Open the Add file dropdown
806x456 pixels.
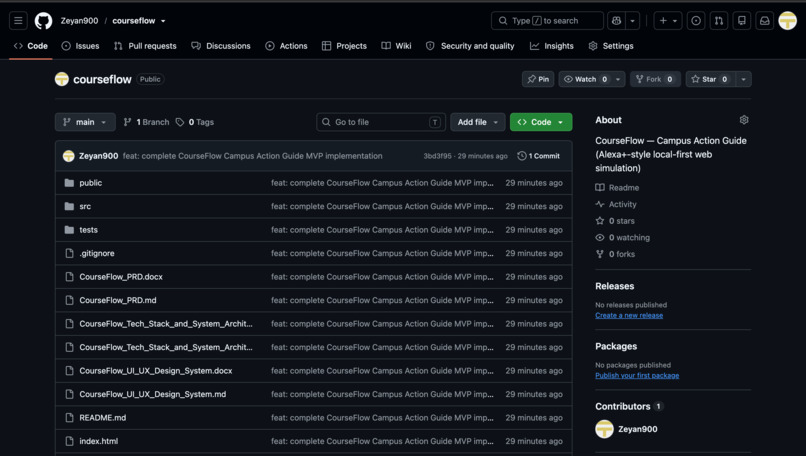tap(478, 122)
